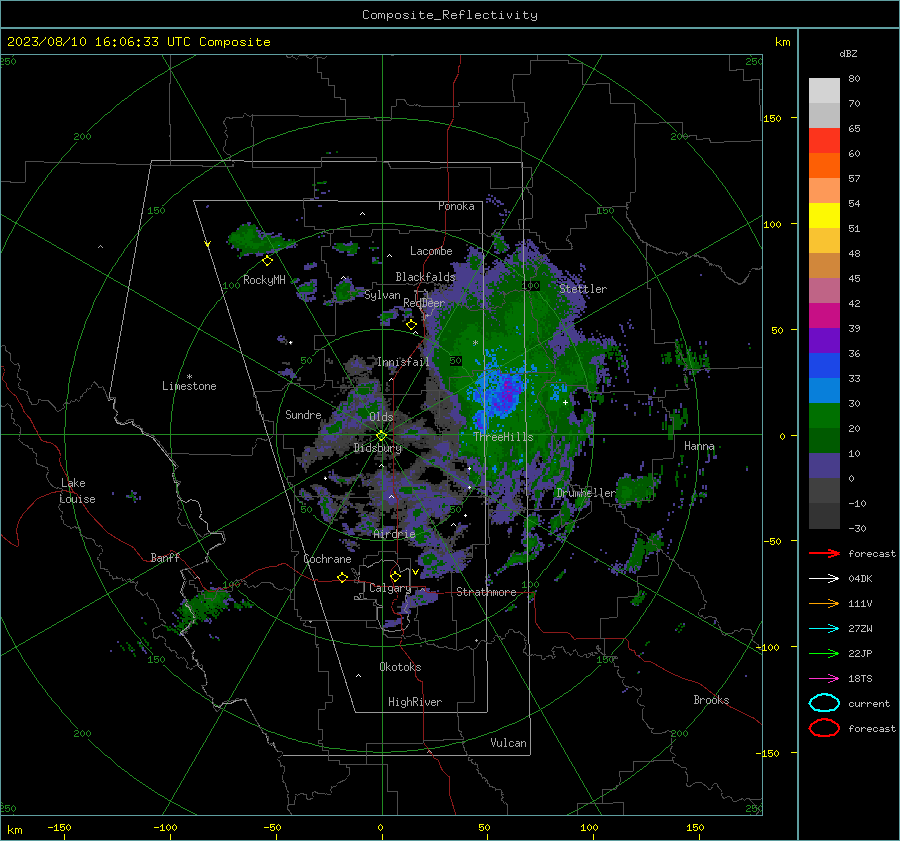The height and width of the screenshot is (841, 900).
Task: Click the Brooks label
Action: coord(711,700)
